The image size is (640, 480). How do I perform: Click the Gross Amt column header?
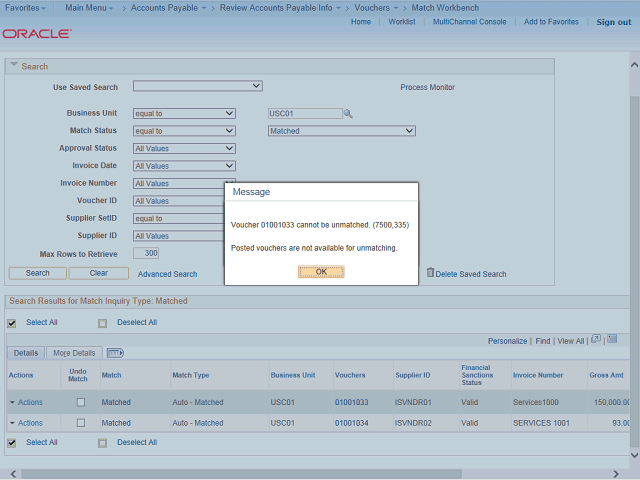coord(606,375)
